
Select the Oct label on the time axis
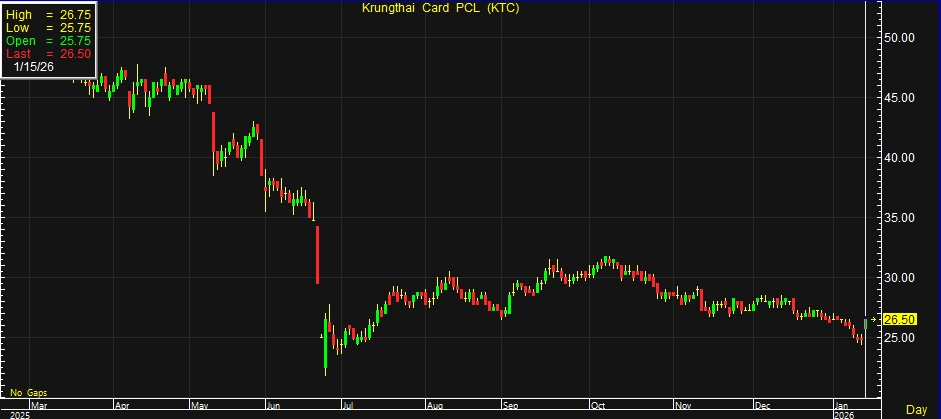(598, 406)
